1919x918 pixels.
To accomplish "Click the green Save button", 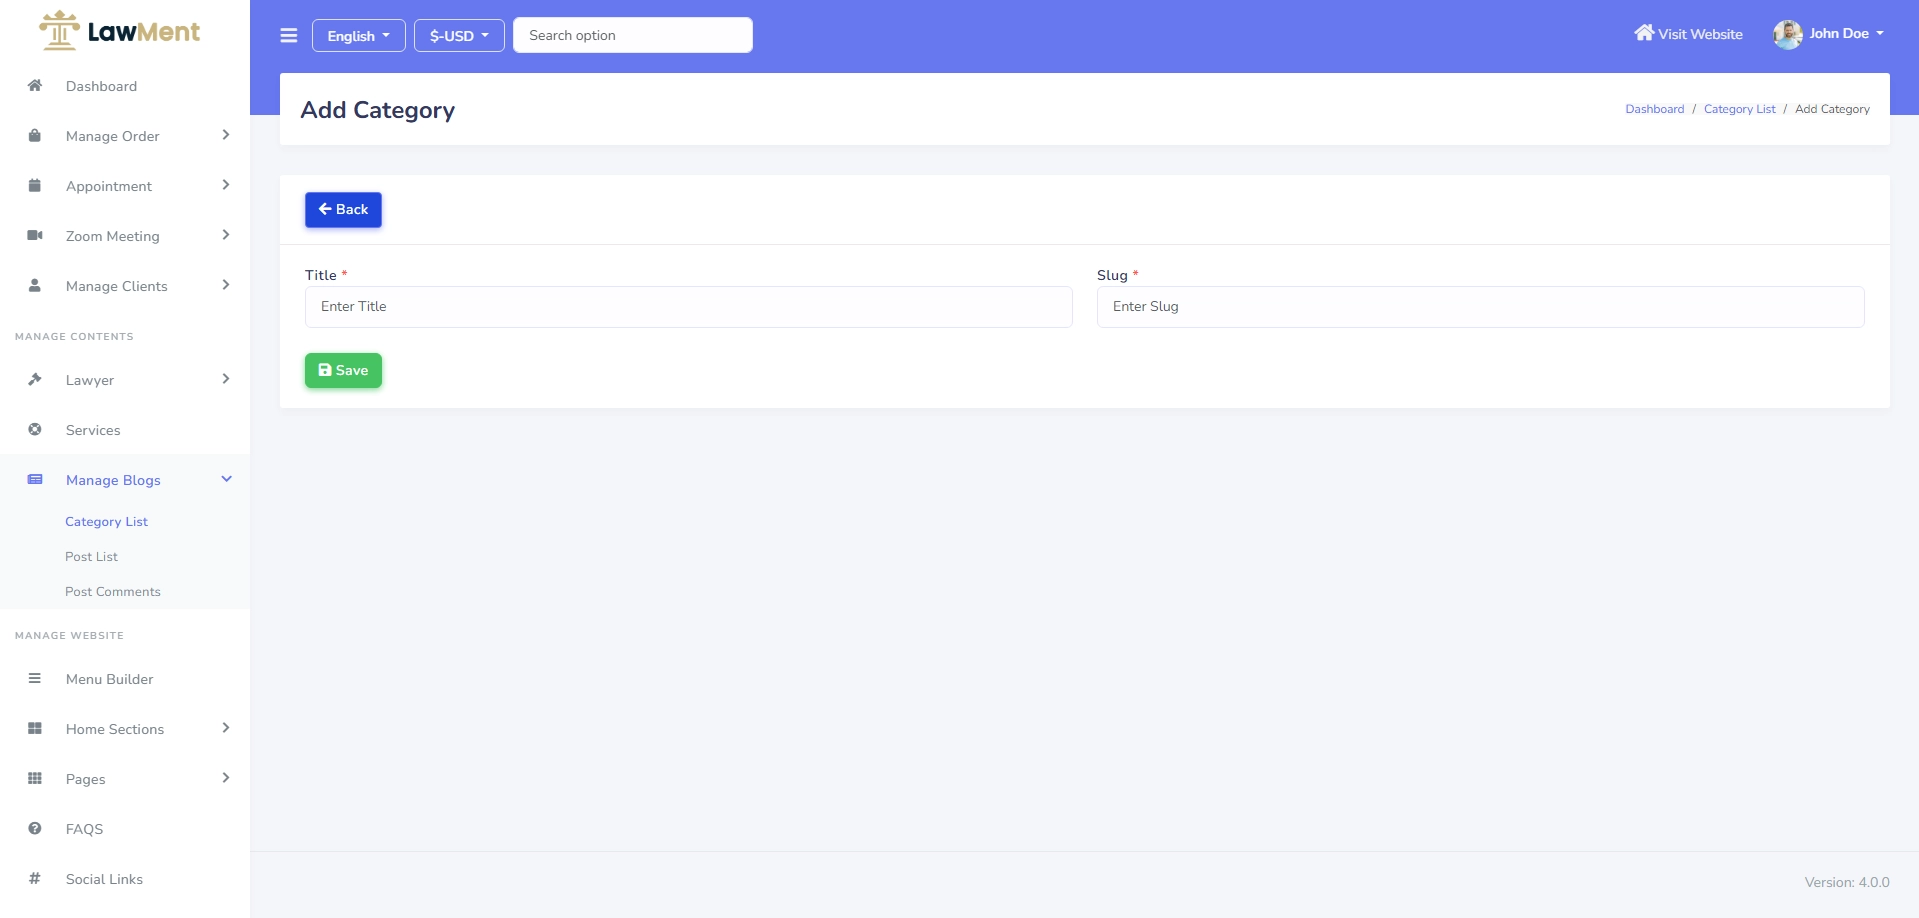I will click(343, 371).
